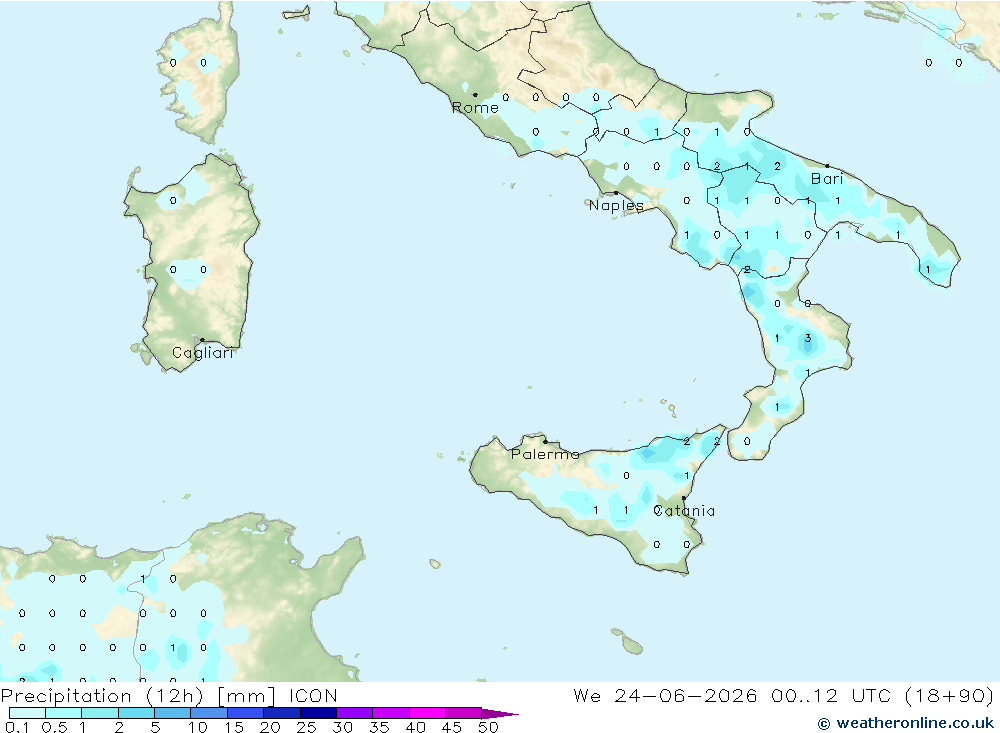Select the 10–15 mm legend swatch
Image resolution: width=1000 pixels, height=733 pixels.
(209, 713)
